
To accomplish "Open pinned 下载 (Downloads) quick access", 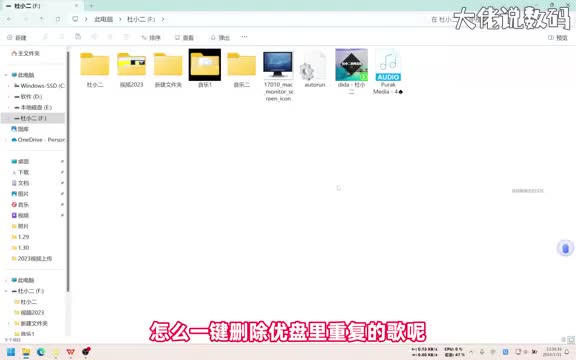I will point(20,172).
